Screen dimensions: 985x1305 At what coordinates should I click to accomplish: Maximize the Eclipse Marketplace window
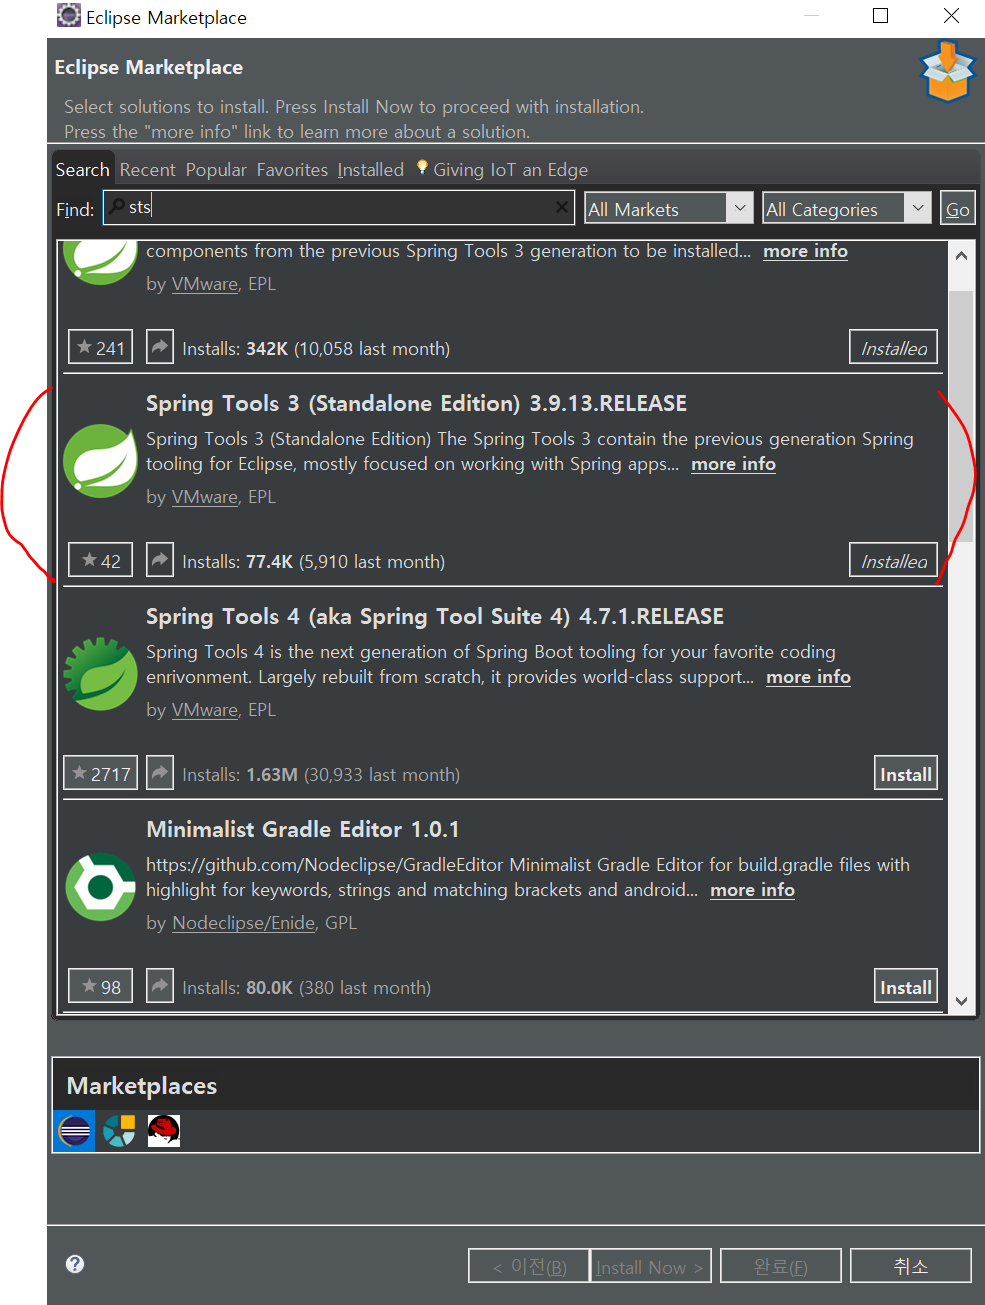coord(881,15)
